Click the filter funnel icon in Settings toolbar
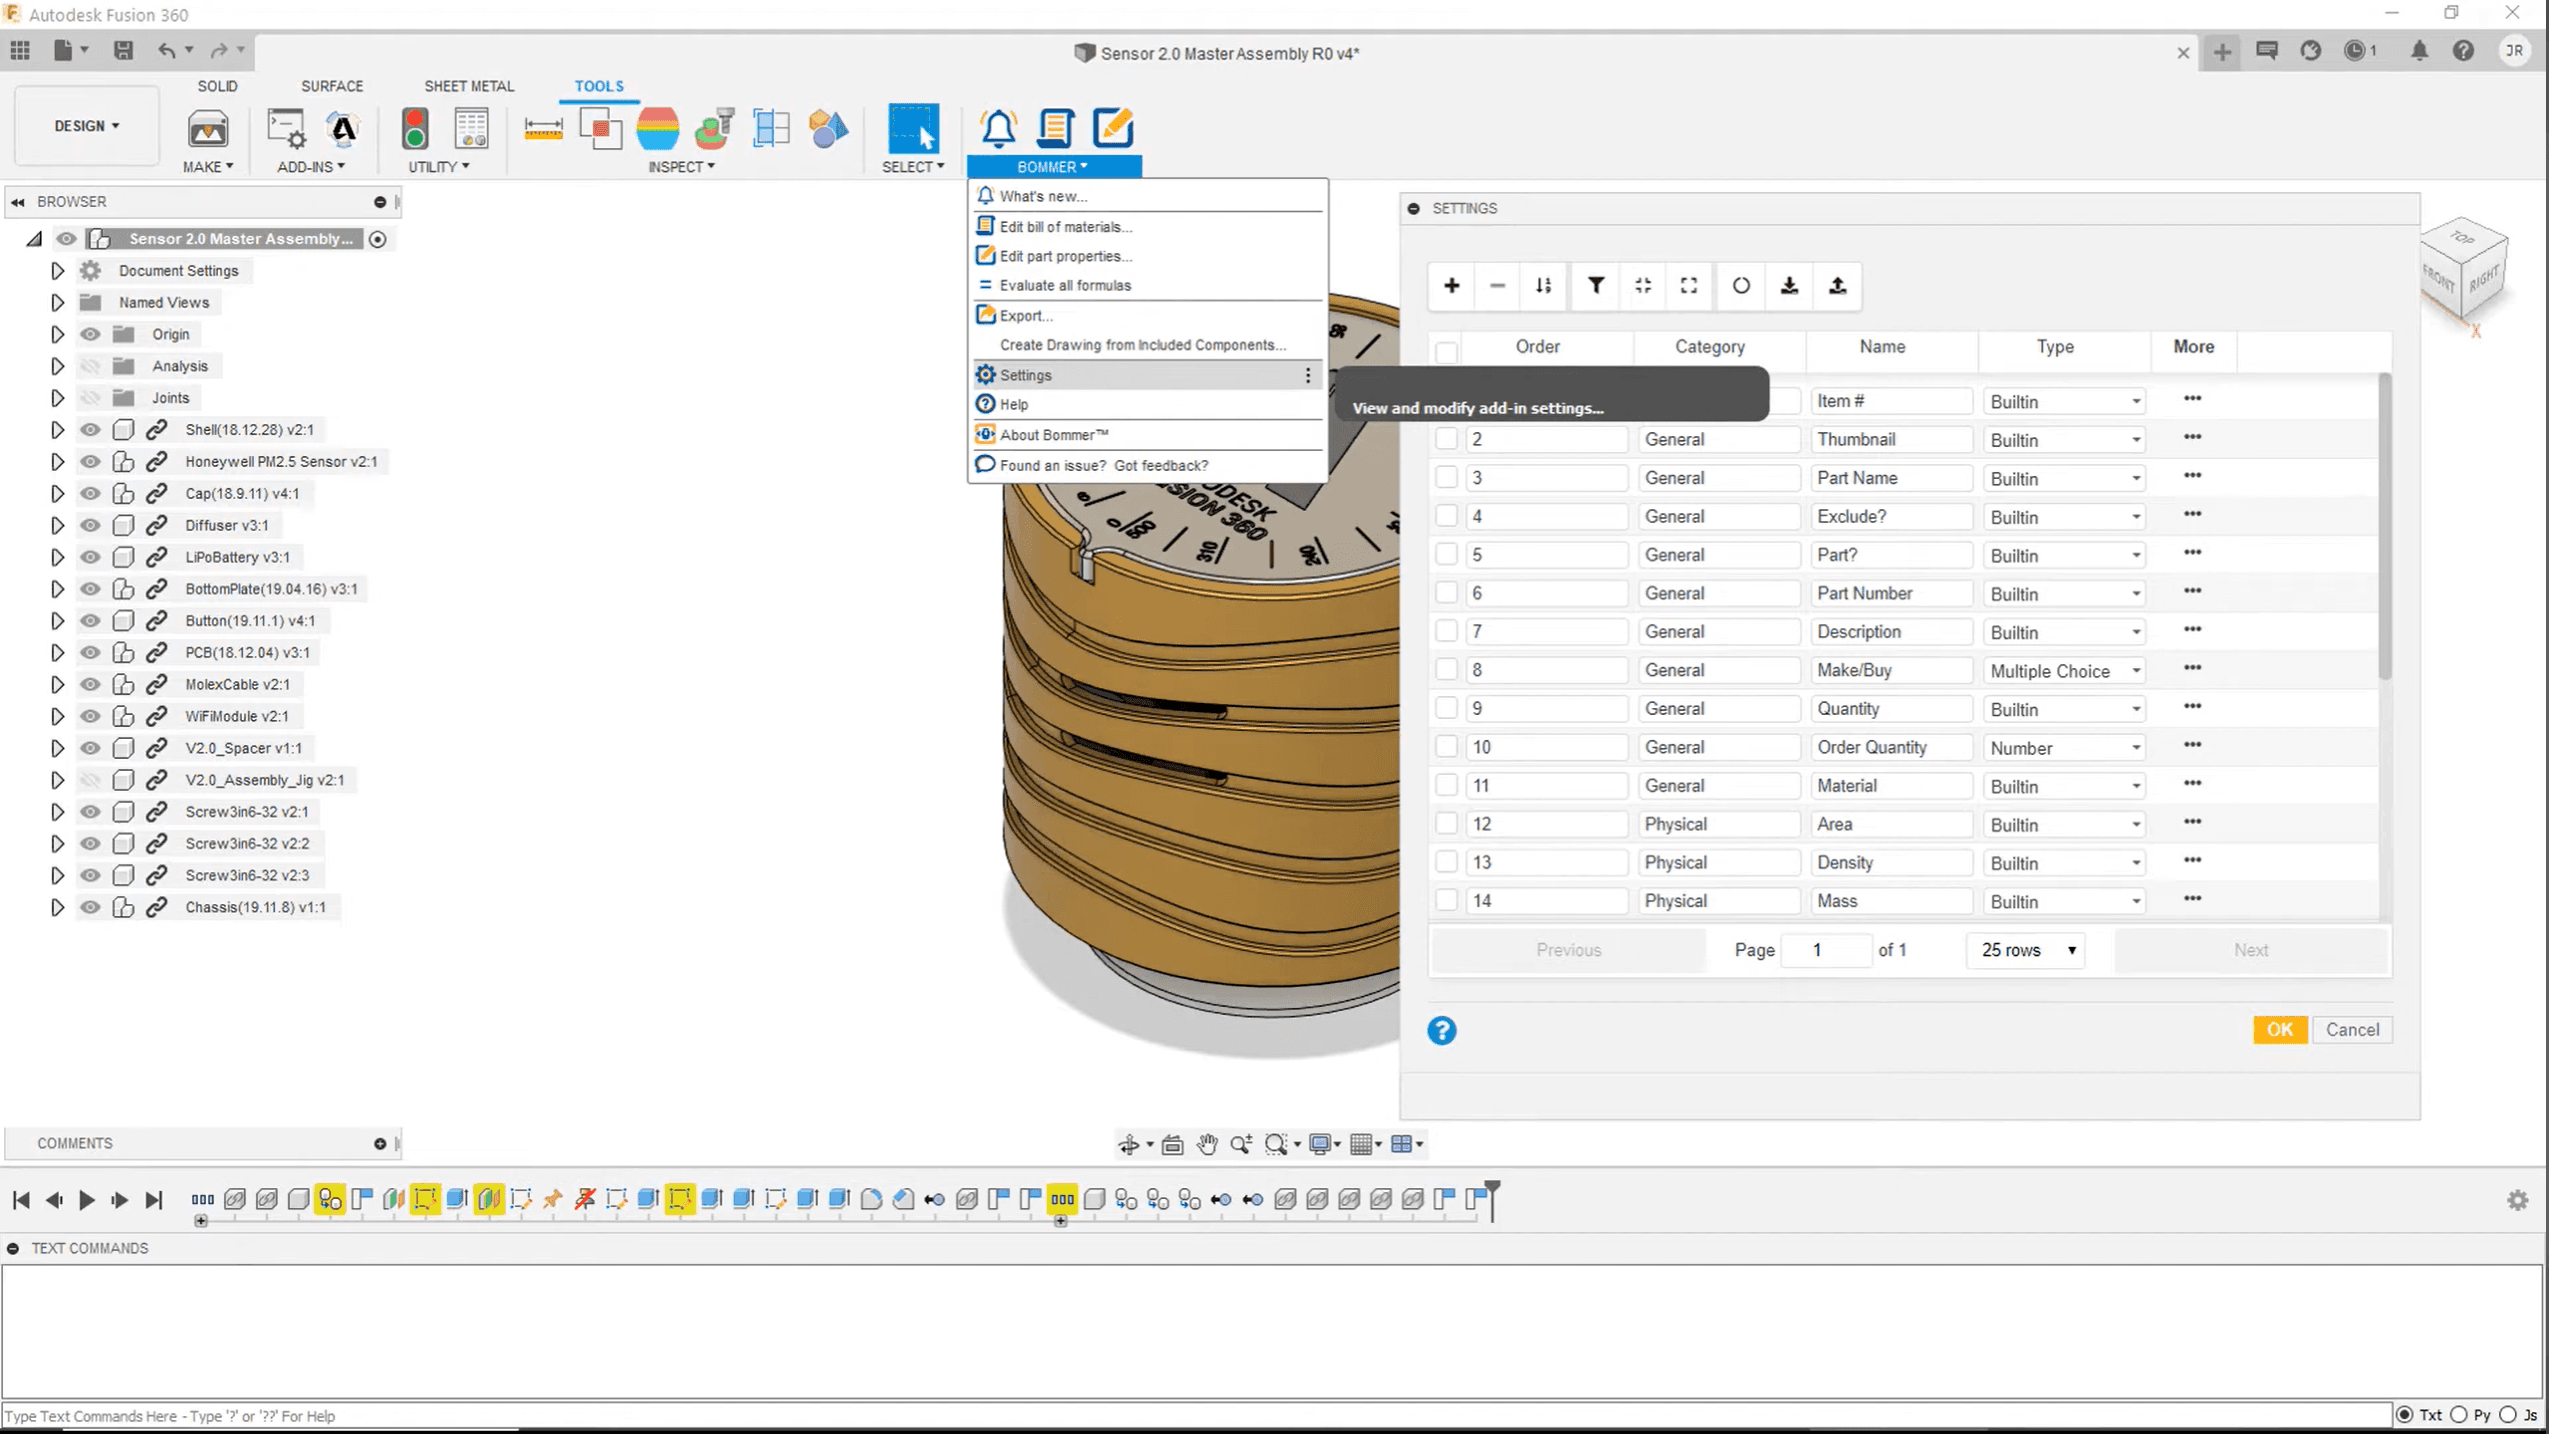This screenshot has width=2549, height=1434. coord(1596,286)
